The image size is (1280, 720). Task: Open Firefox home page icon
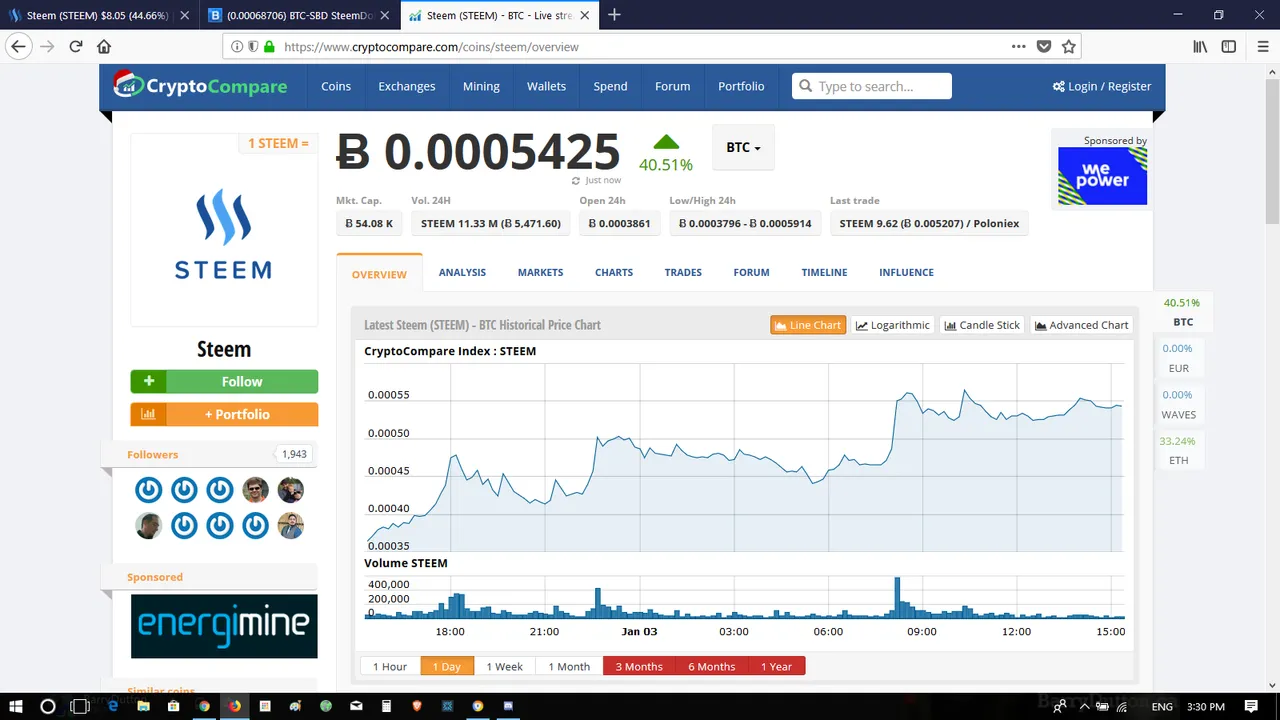click(104, 46)
